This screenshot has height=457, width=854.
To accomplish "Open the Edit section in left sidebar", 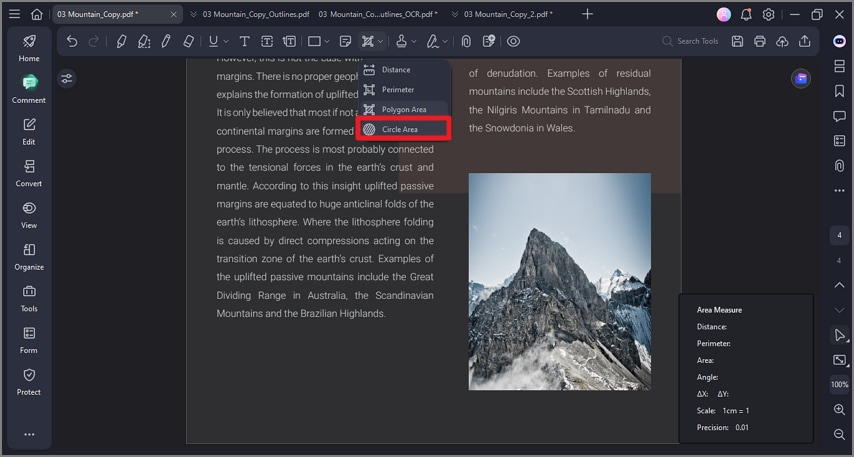I will click(29, 131).
